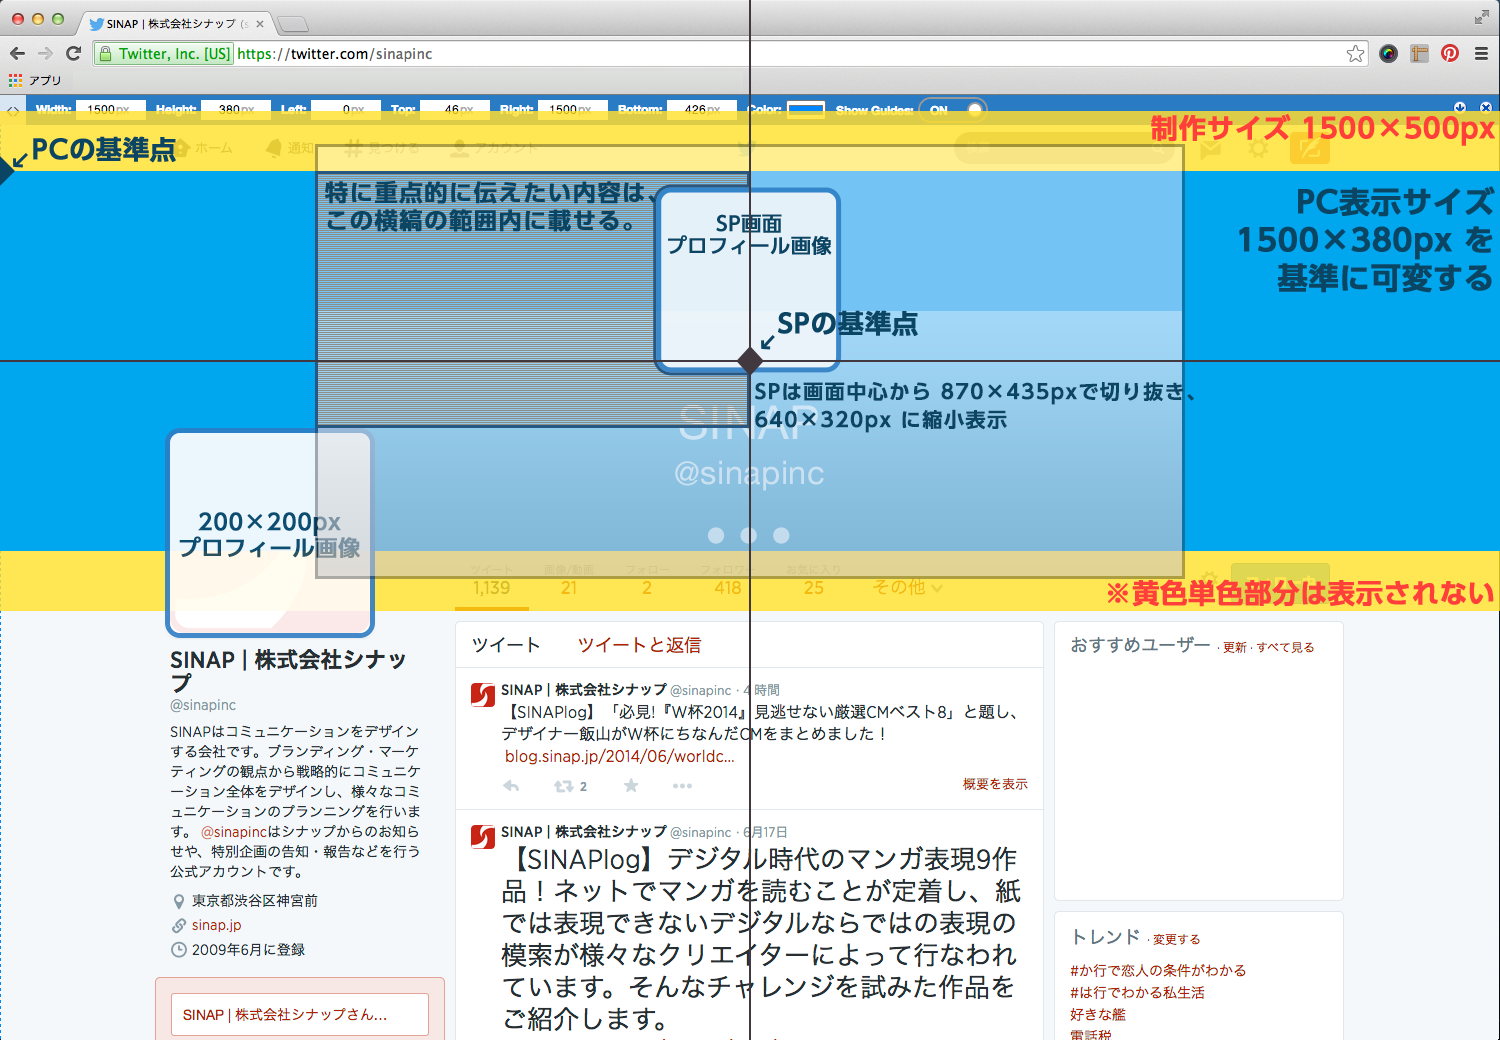1500x1040 pixels.
Task: Click 概要を表示 on first tweet
Action: [995, 784]
